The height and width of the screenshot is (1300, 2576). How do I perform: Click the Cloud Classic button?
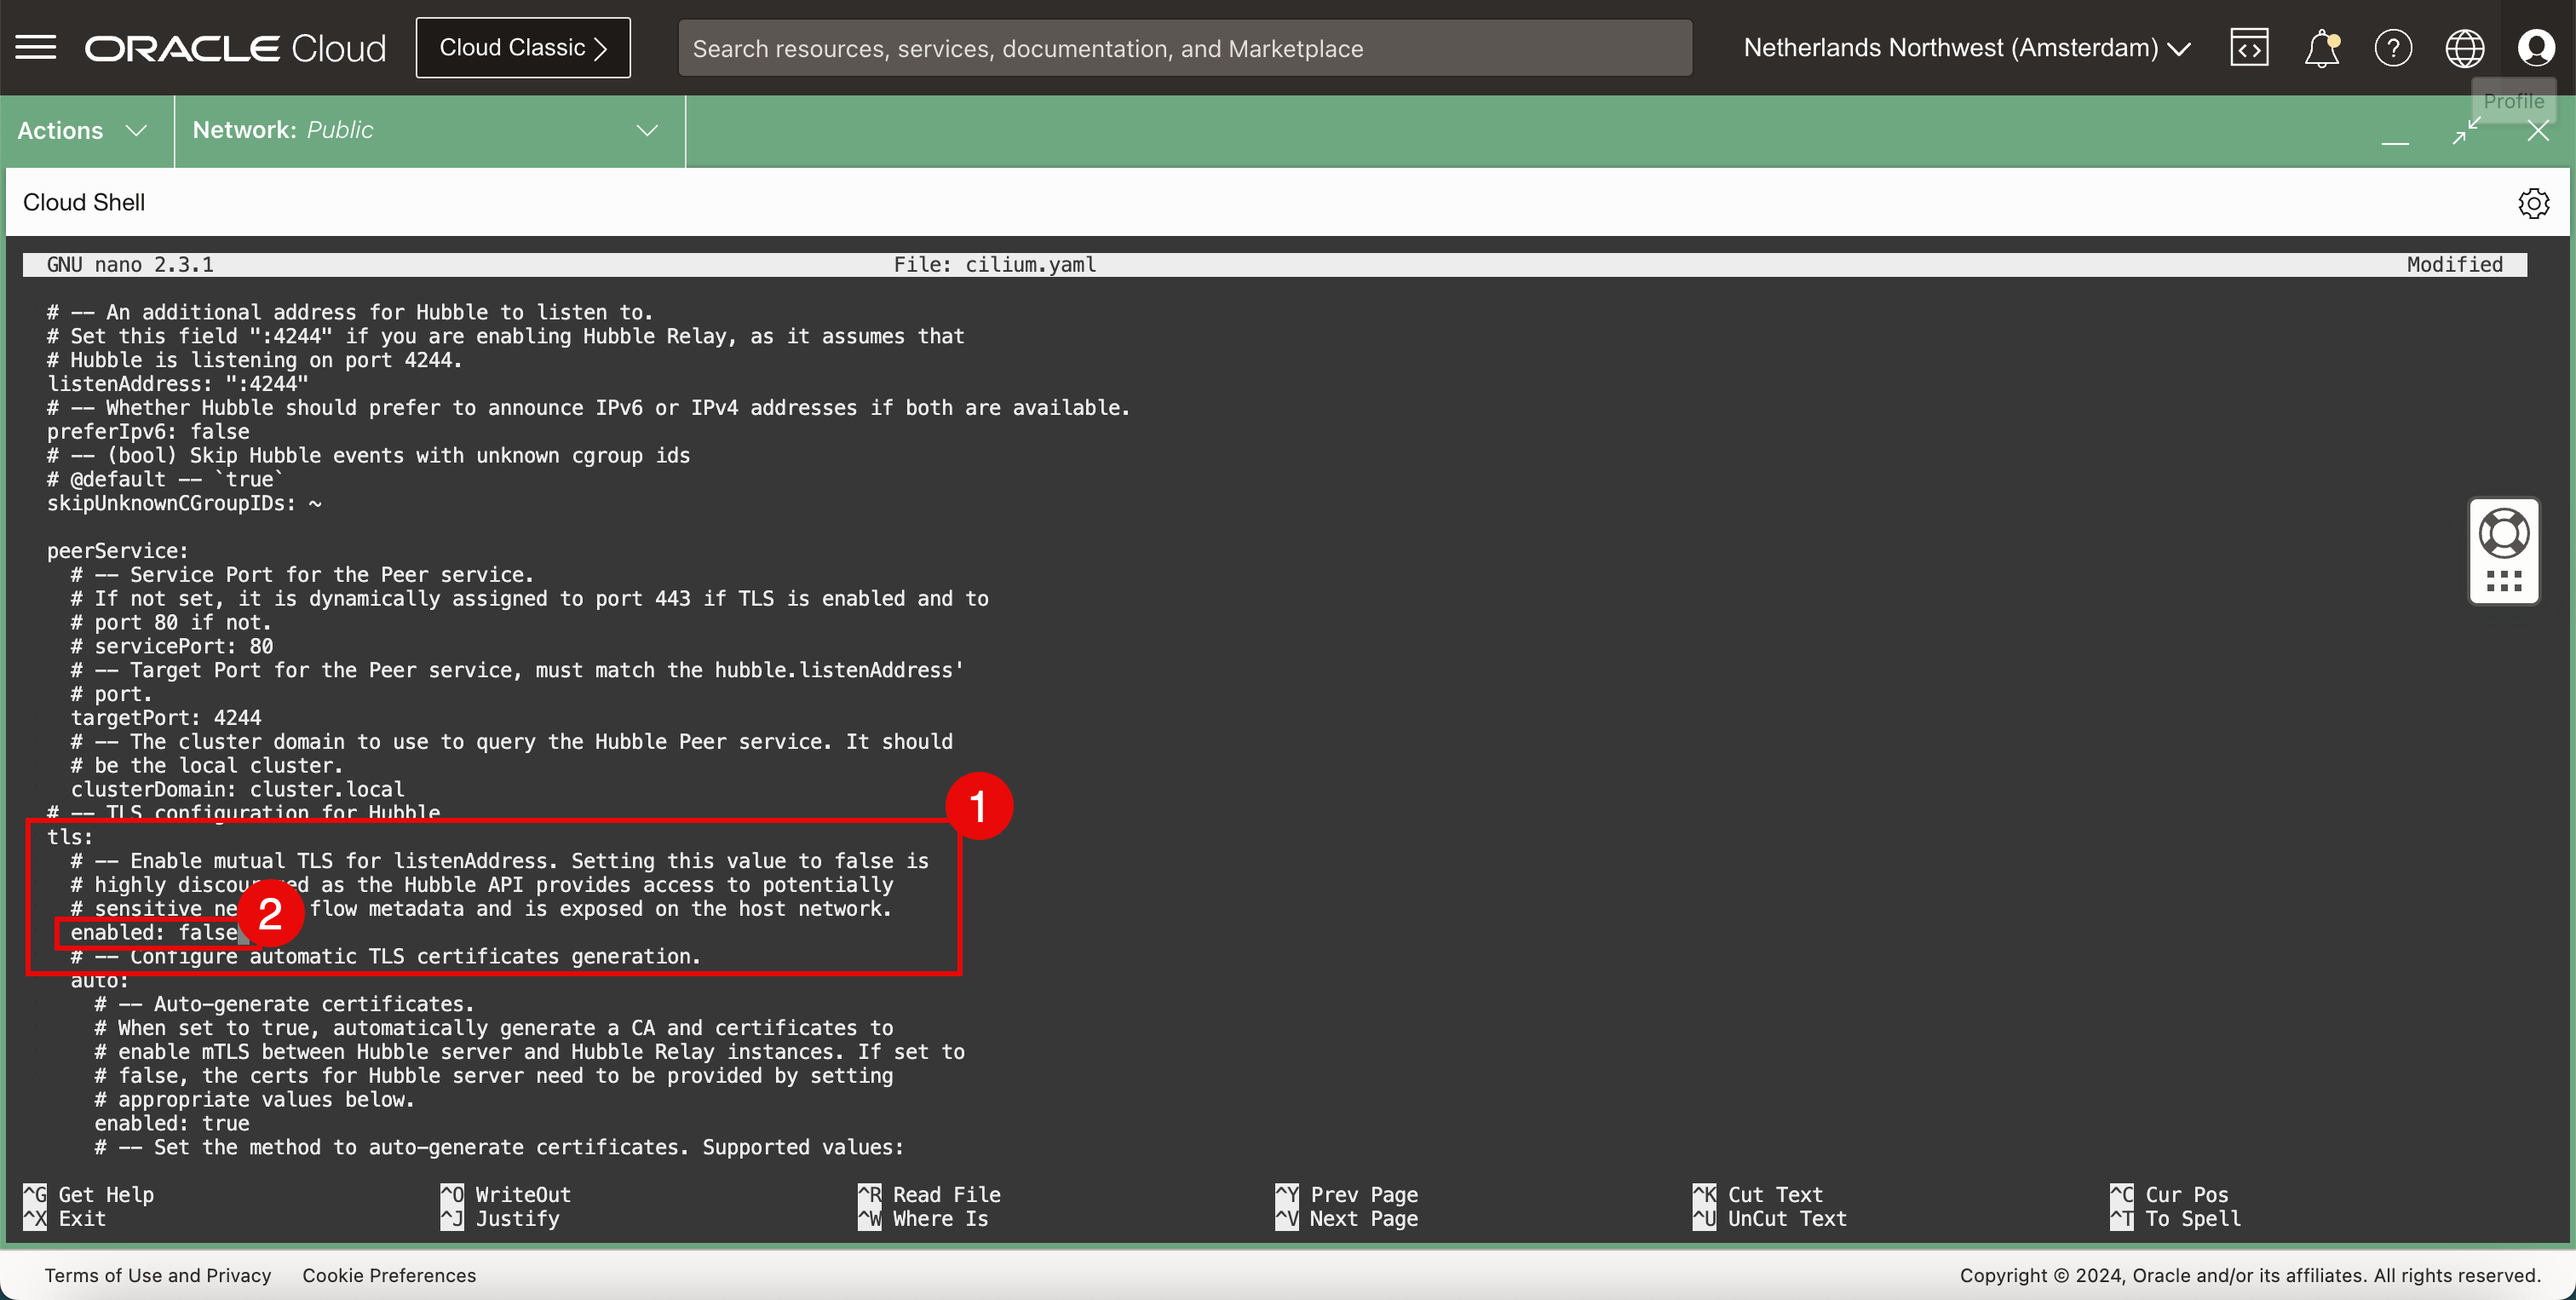(x=523, y=48)
